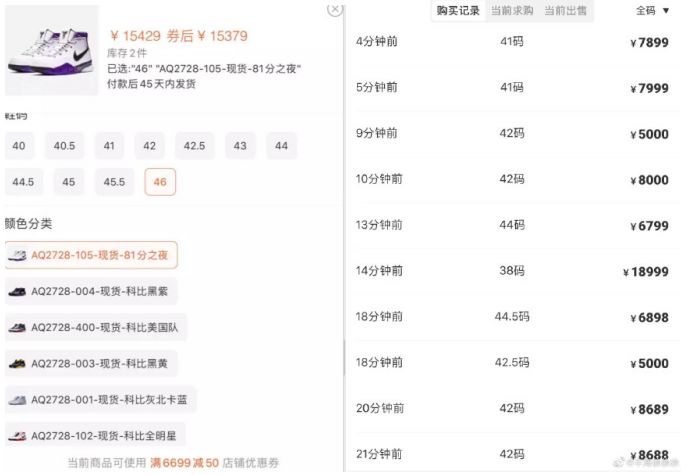This screenshot has height=475, width=692.
Task: Select shoe size 41
Action: [x=109, y=146]
